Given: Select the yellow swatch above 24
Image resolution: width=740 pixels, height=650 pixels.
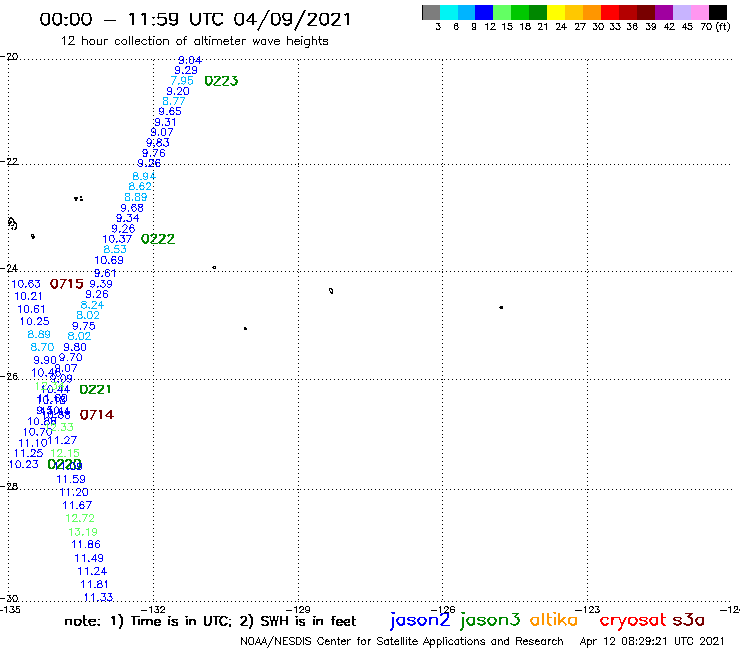Looking at the screenshot, I should (x=556, y=12).
